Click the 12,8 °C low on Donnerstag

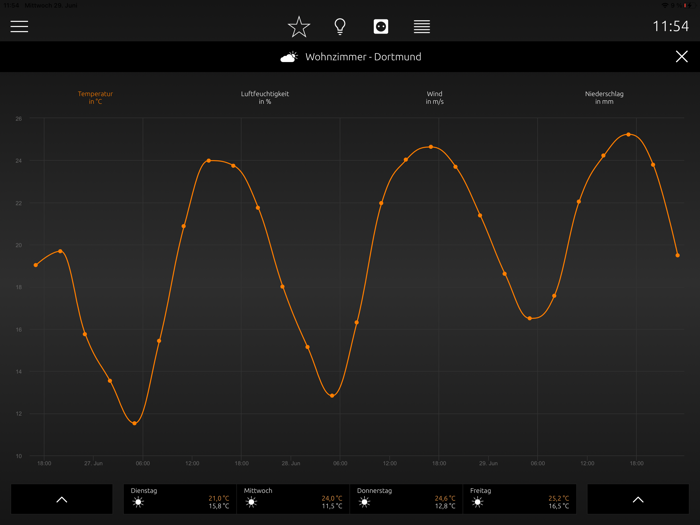[445, 506]
